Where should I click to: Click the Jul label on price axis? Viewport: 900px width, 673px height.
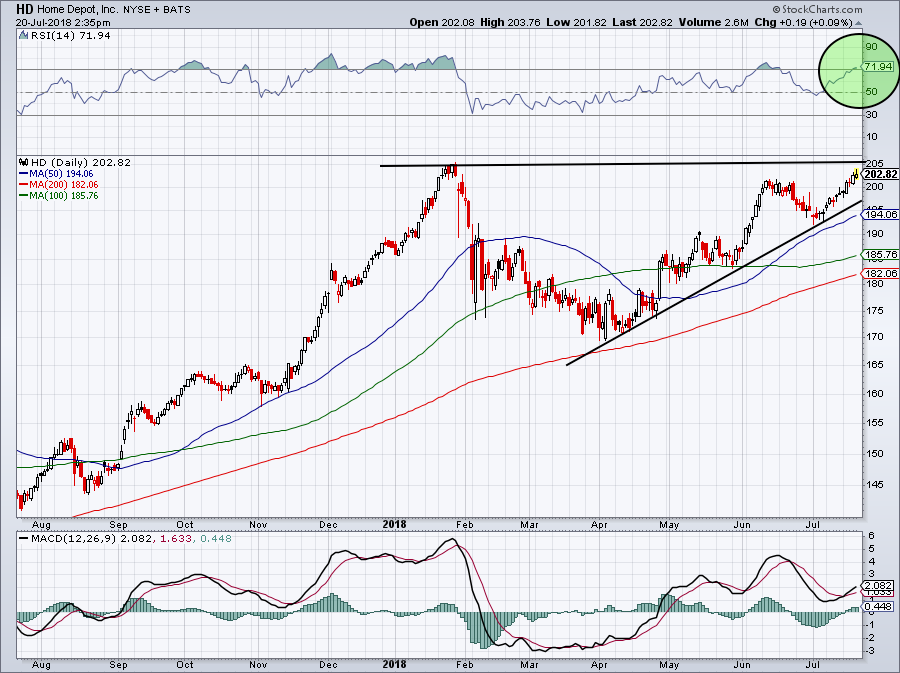(x=813, y=524)
